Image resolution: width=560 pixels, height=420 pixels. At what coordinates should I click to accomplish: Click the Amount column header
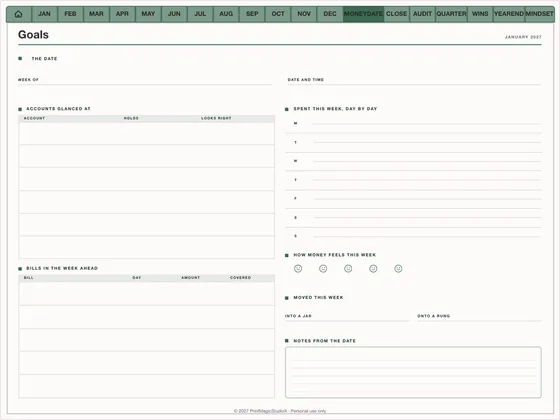(x=190, y=278)
